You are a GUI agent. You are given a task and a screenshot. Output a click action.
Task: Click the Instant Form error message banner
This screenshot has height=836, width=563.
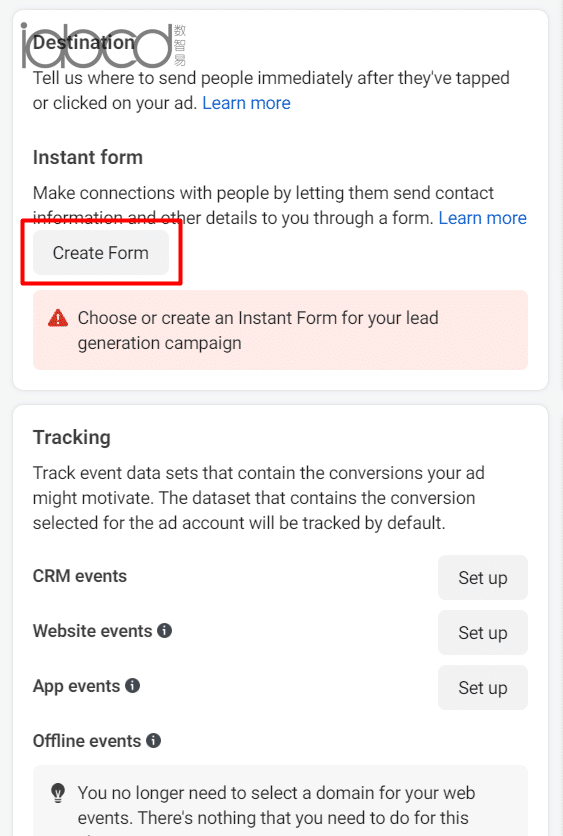tap(280, 330)
